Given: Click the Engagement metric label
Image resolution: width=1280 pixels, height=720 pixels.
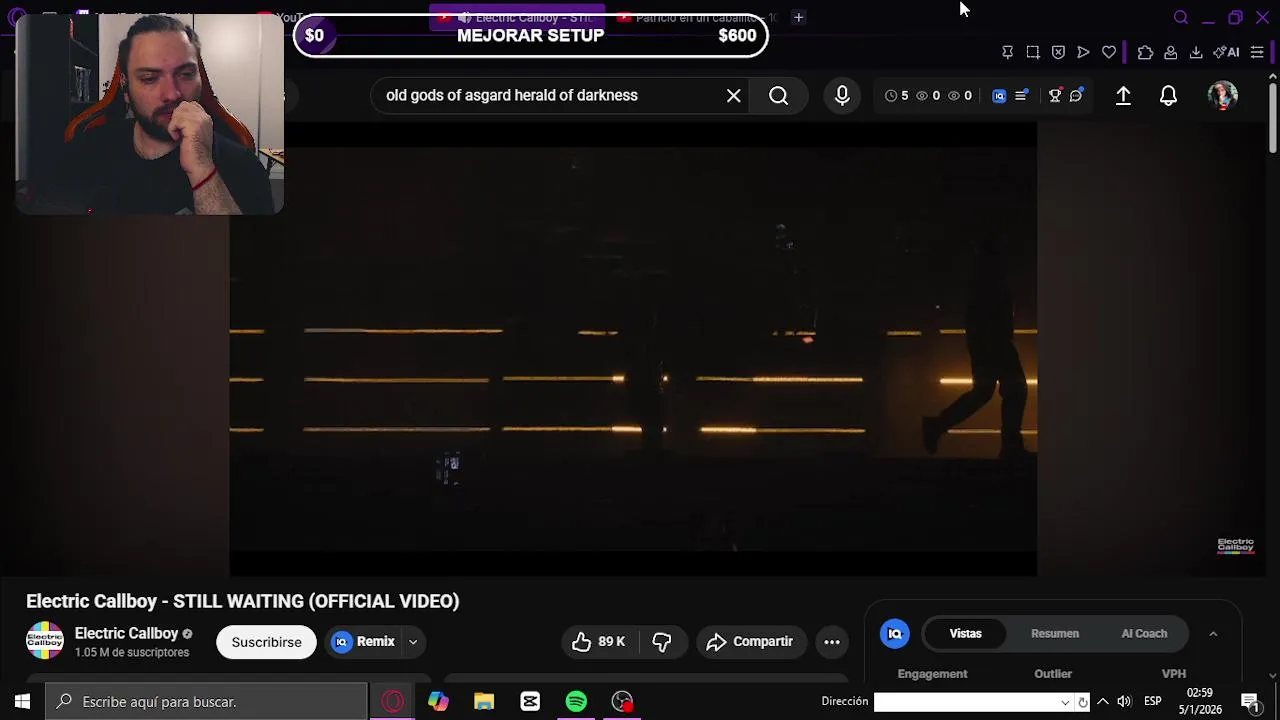Looking at the screenshot, I should click(x=932, y=674).
